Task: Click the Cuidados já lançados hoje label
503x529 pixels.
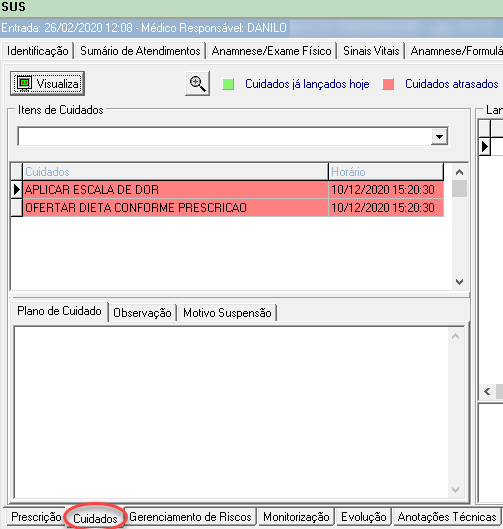Action: click(307, 84)
